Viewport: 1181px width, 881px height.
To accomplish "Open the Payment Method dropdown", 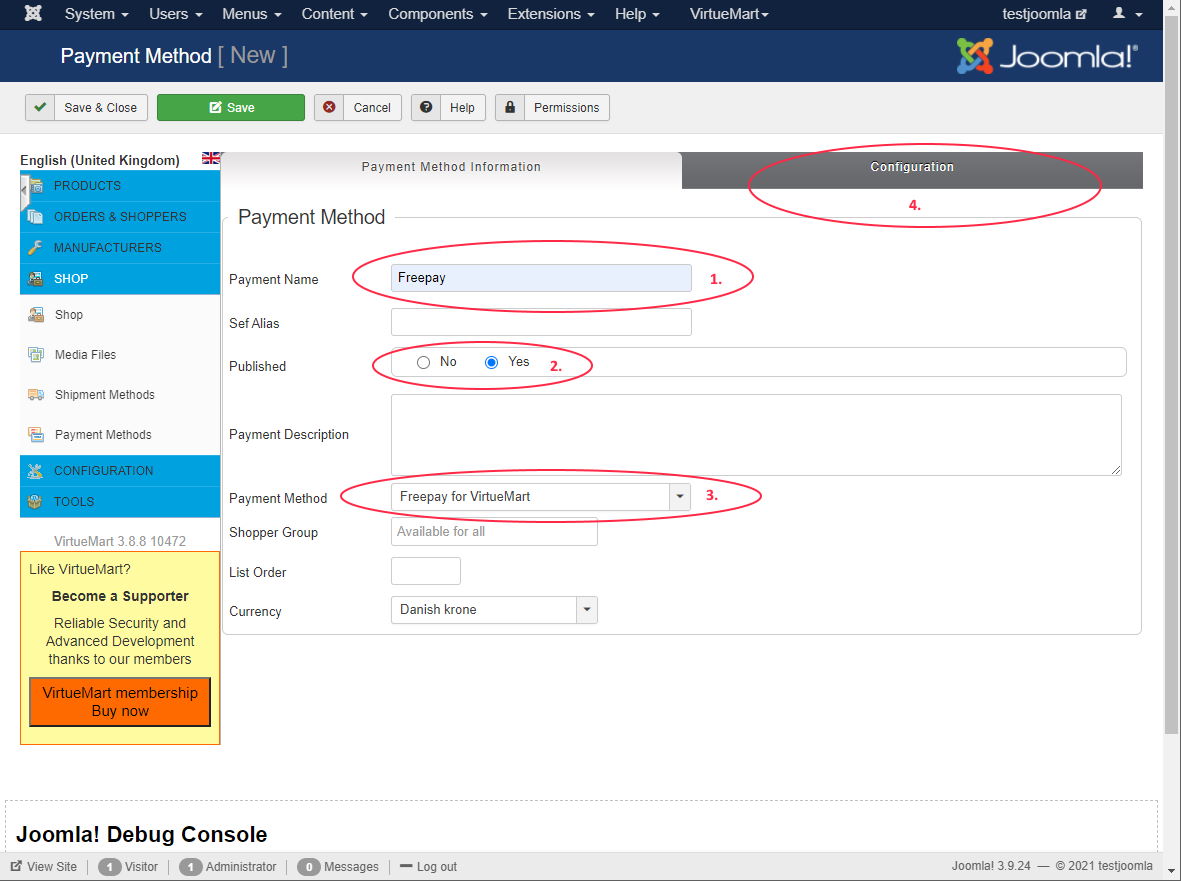I will coord(541,497).
